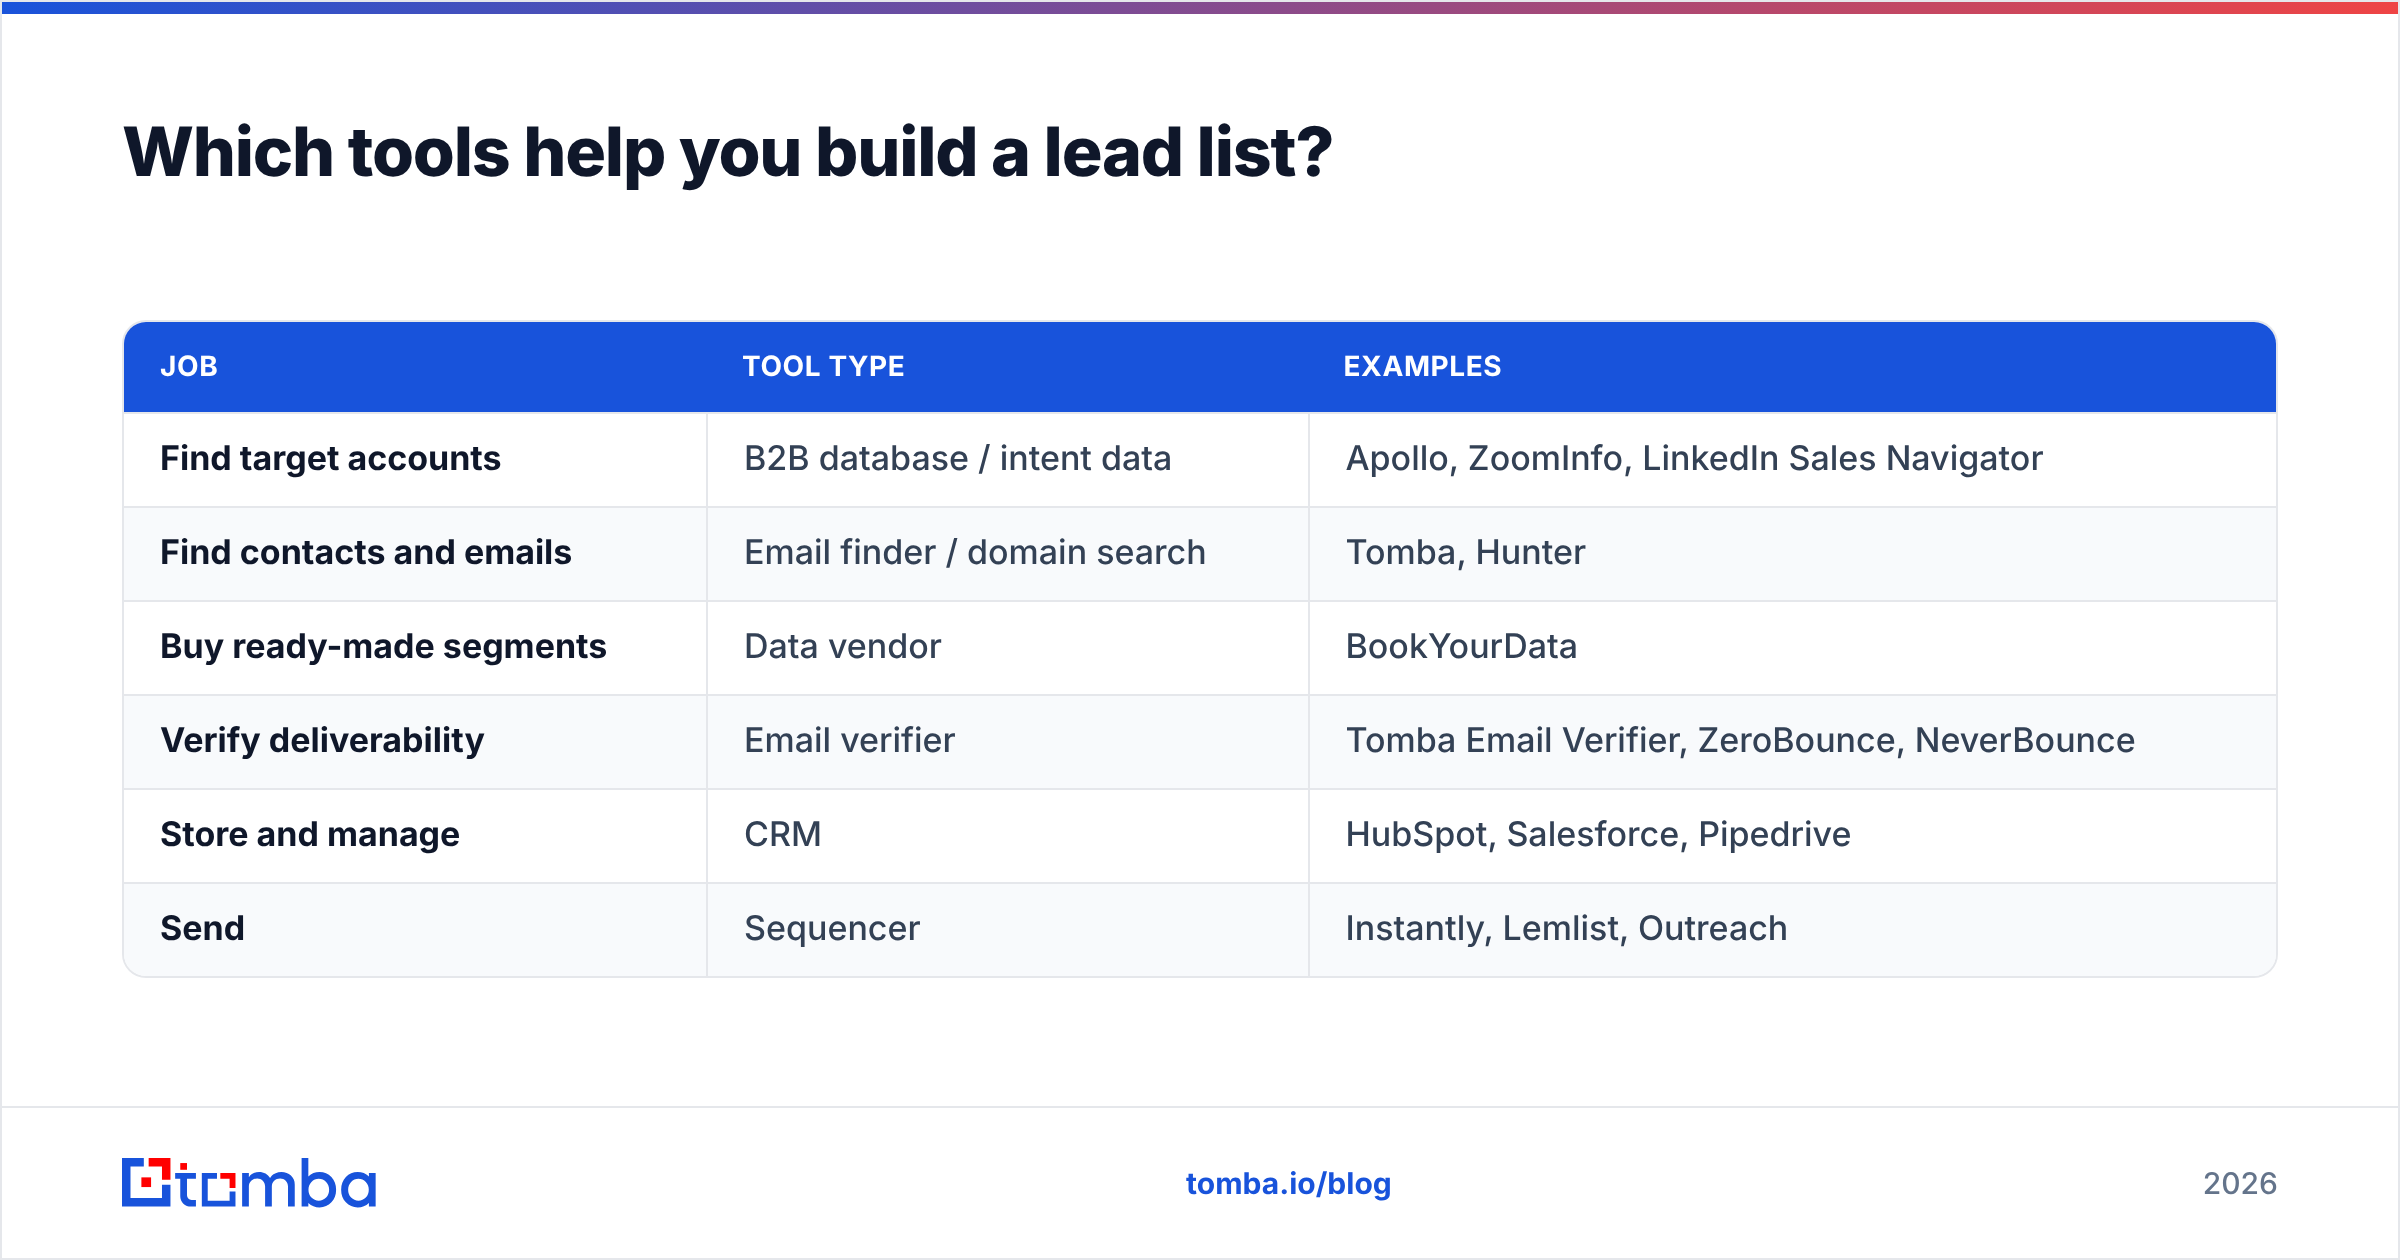Click the Tomba logo

pos(249,1183)
